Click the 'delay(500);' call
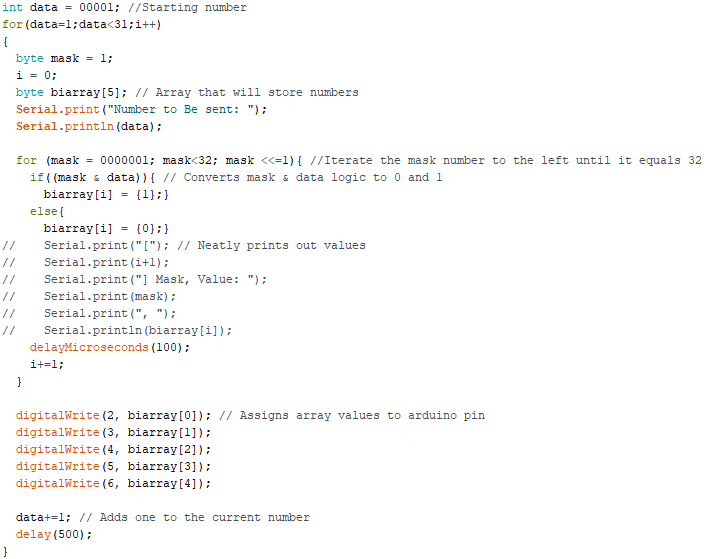 click(x=54, y=535)
